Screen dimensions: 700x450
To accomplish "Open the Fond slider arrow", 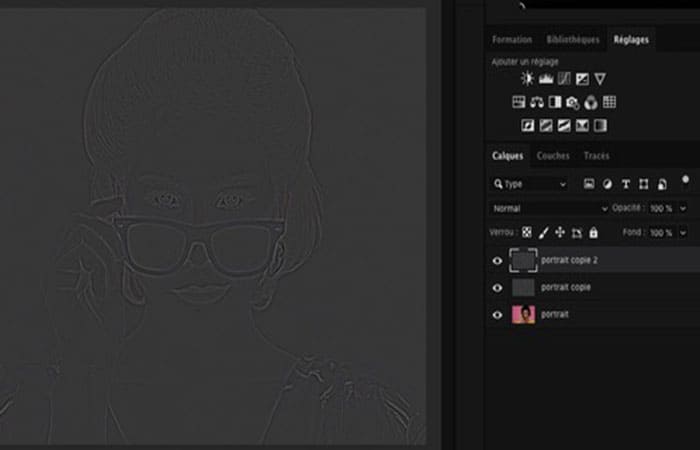I will tap(683, 233).
